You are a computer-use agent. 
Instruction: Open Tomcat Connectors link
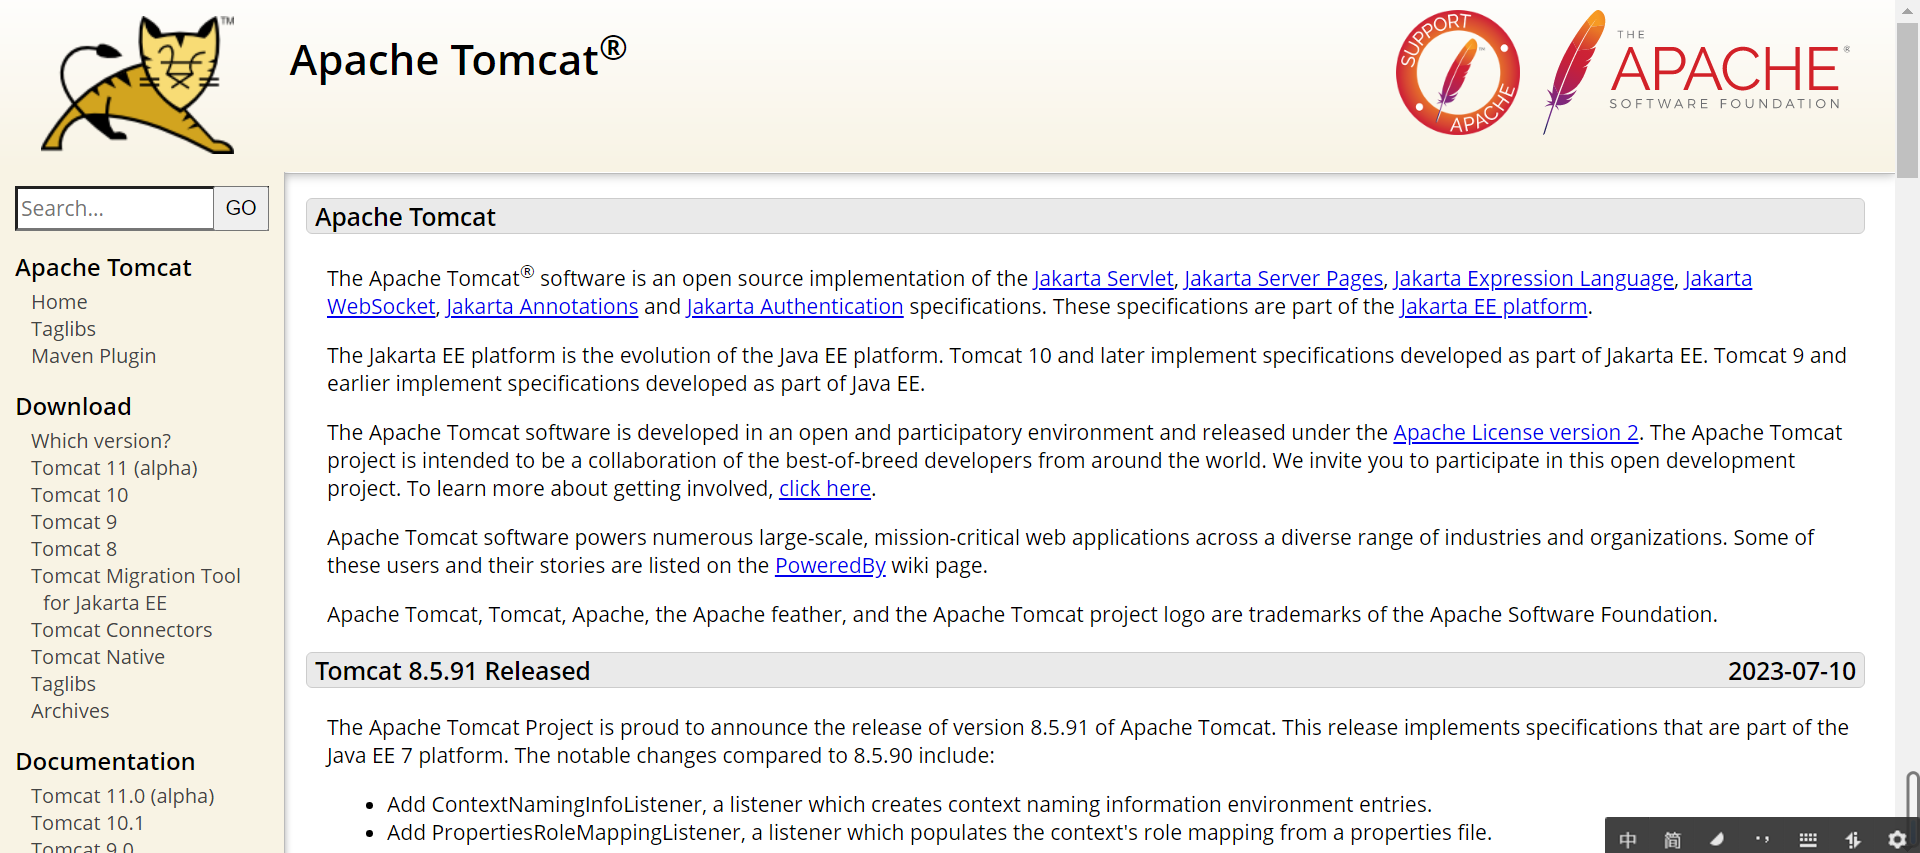(x=121, y=630)
